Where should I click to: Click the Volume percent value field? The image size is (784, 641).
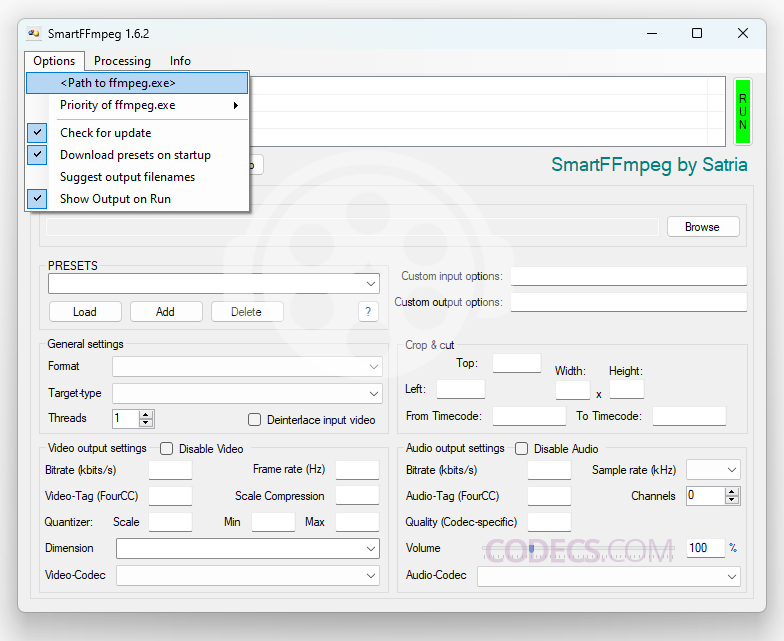point(706,548)
